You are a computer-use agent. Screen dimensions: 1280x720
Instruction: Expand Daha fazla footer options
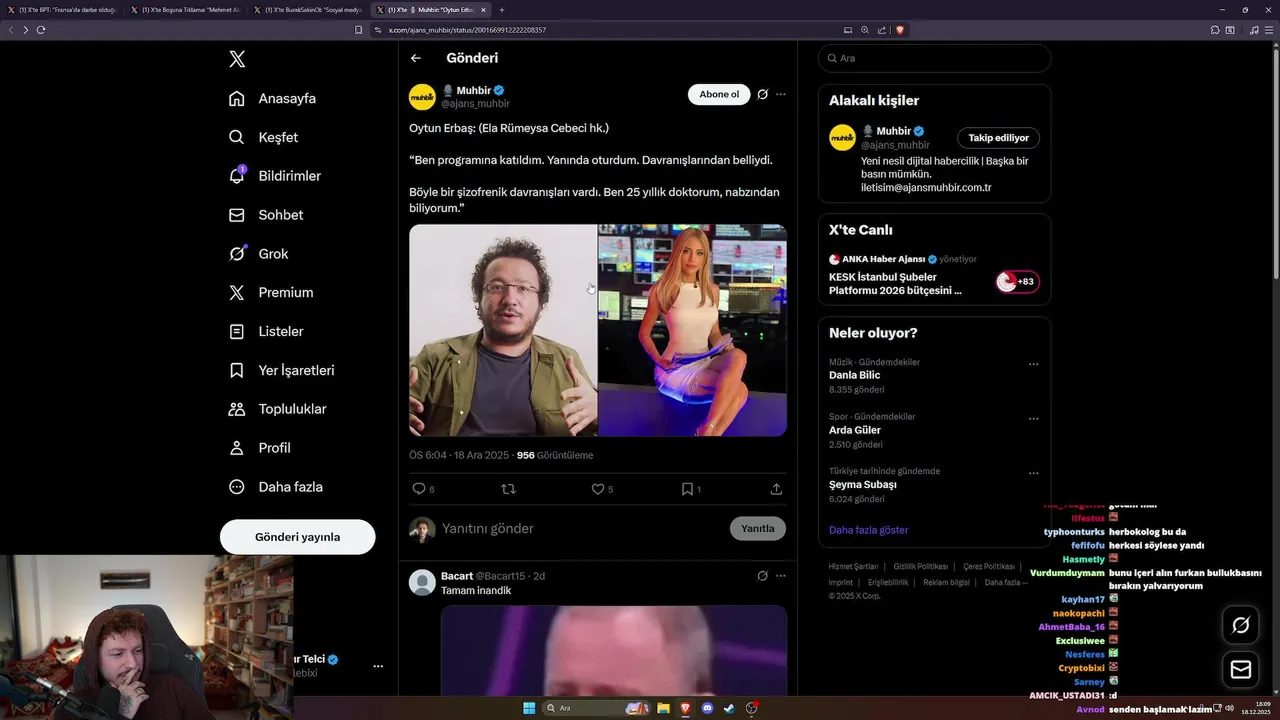[1006, 582]
